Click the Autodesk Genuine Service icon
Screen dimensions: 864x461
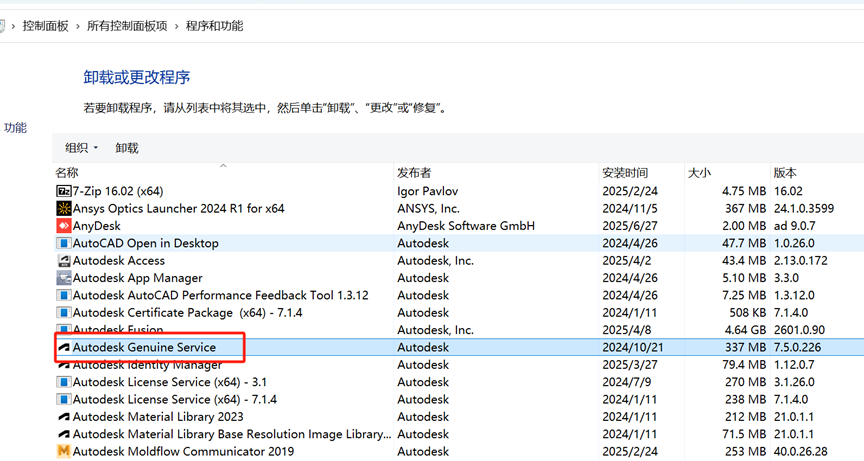[64, 347]
